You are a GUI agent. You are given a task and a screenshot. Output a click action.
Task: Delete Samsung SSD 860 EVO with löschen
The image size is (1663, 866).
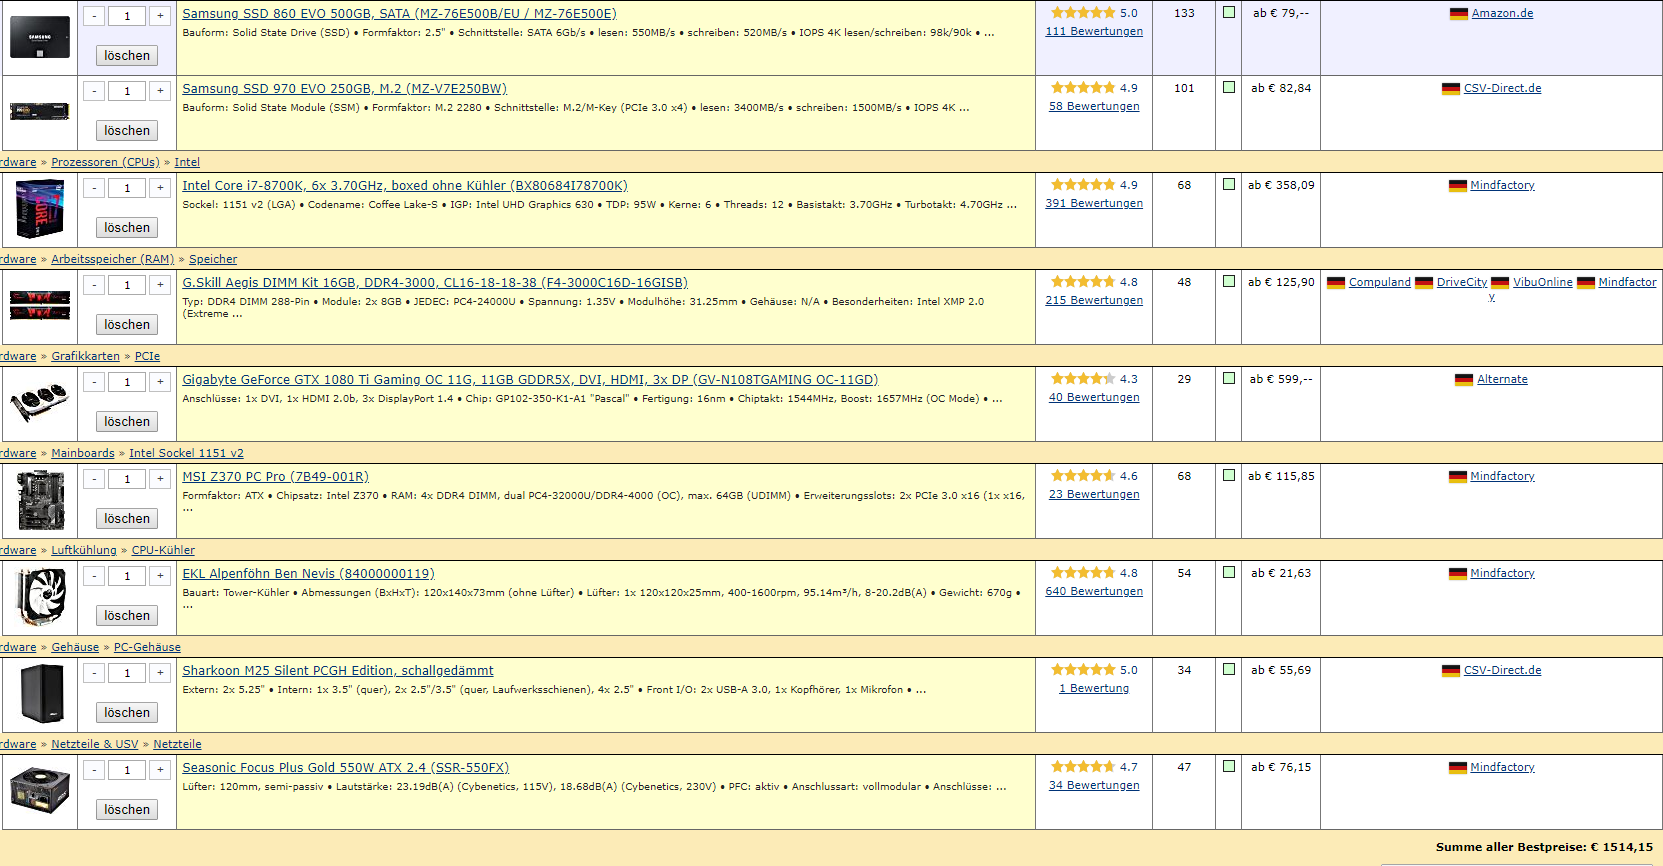click(x=127, y=56)
